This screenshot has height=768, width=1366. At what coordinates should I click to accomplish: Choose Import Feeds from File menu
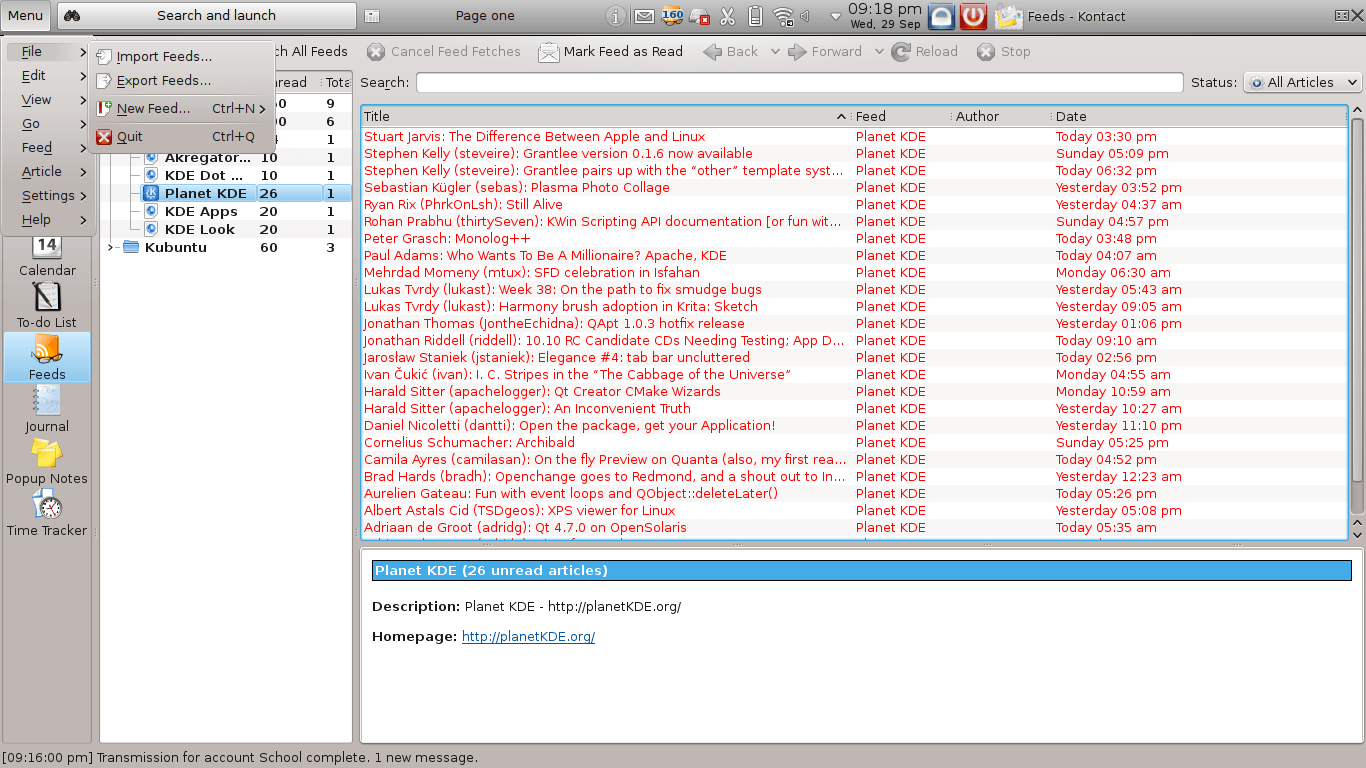164,57
